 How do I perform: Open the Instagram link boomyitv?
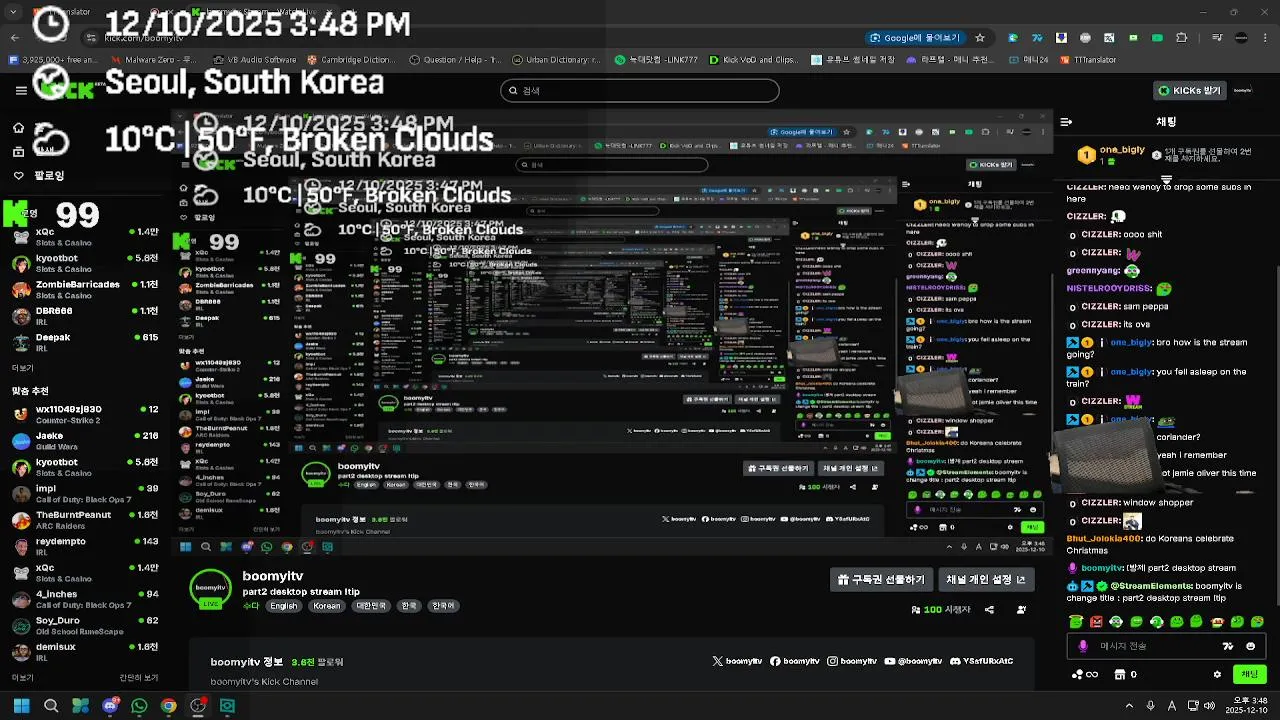click(x=852, y=661)
